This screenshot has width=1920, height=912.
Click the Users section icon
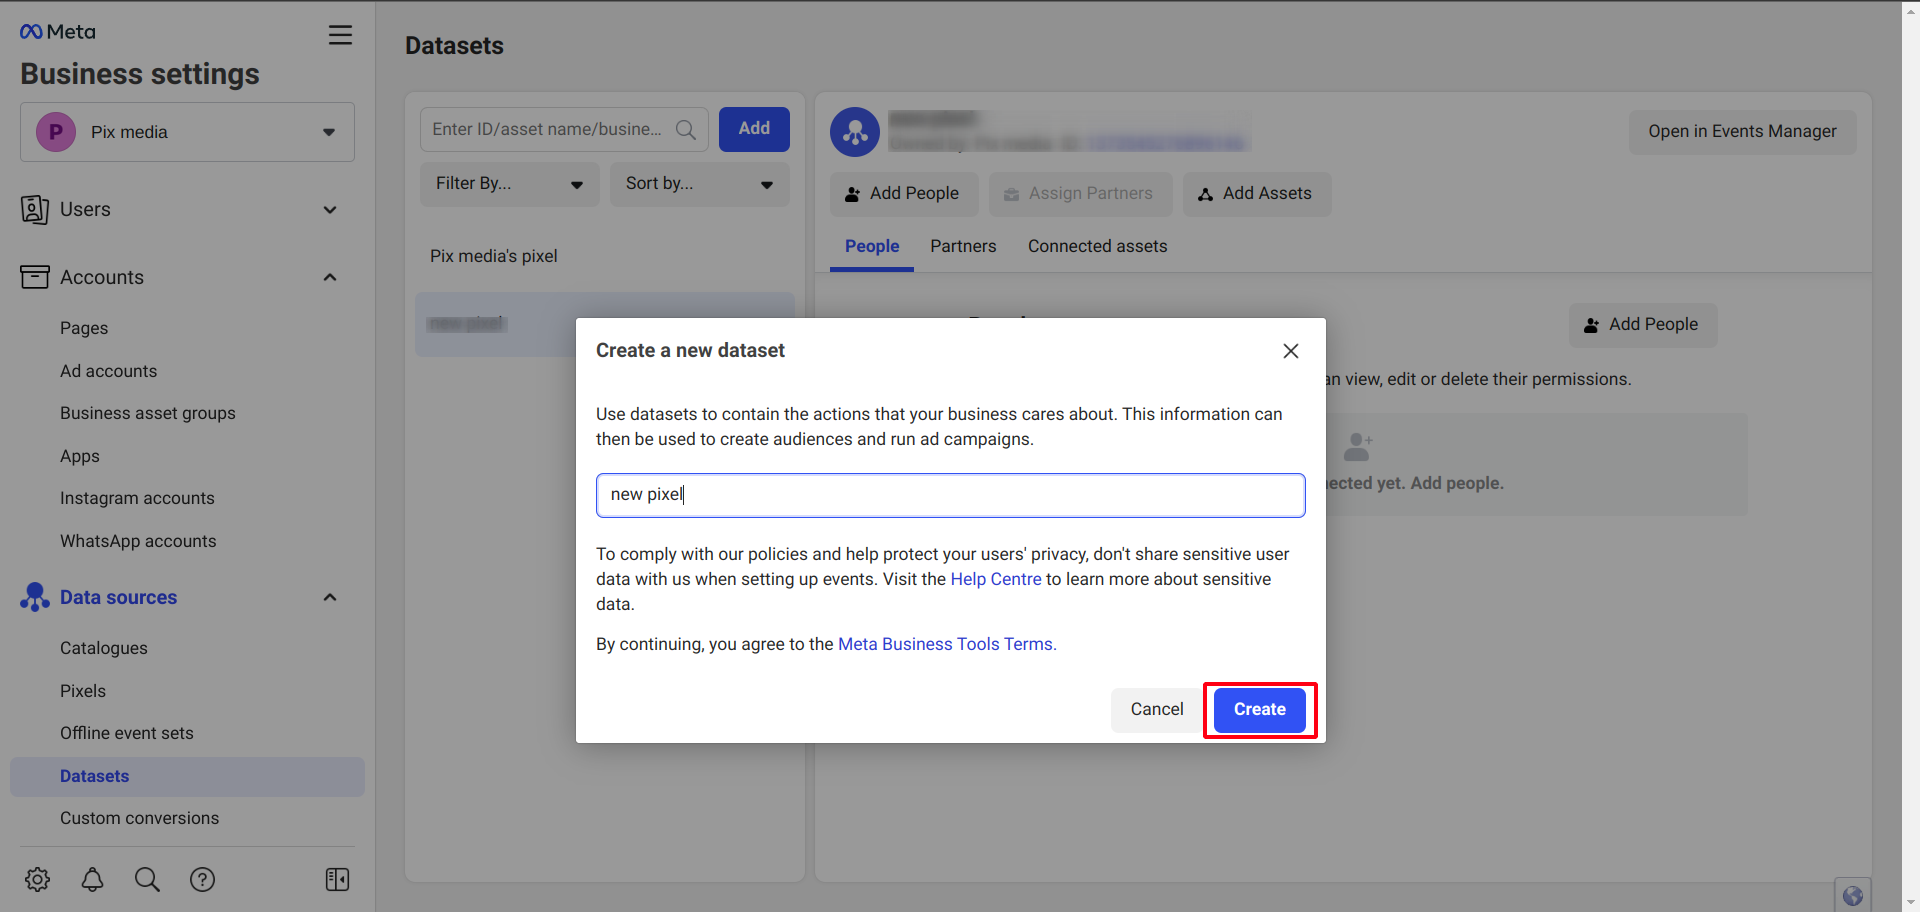click(35, 210)
